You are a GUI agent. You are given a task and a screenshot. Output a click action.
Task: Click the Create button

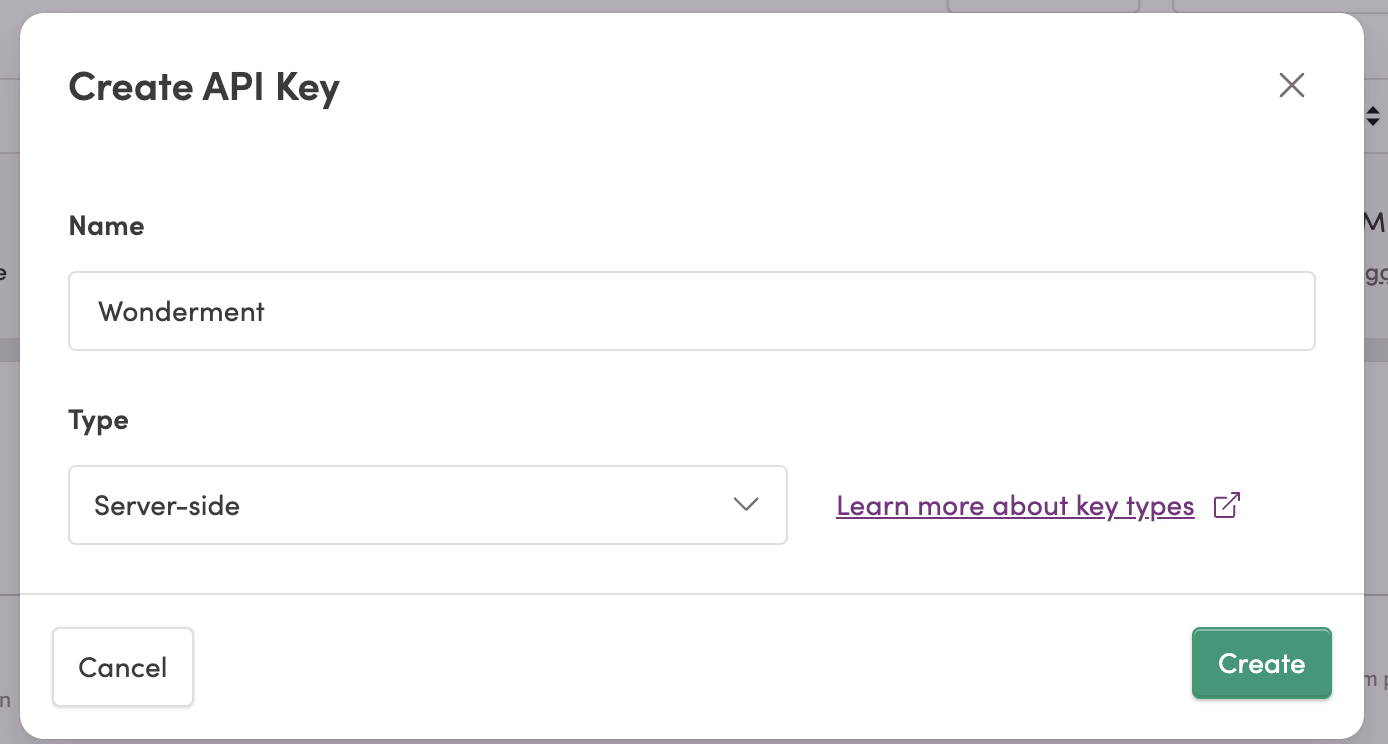(x=1261, y=664)
